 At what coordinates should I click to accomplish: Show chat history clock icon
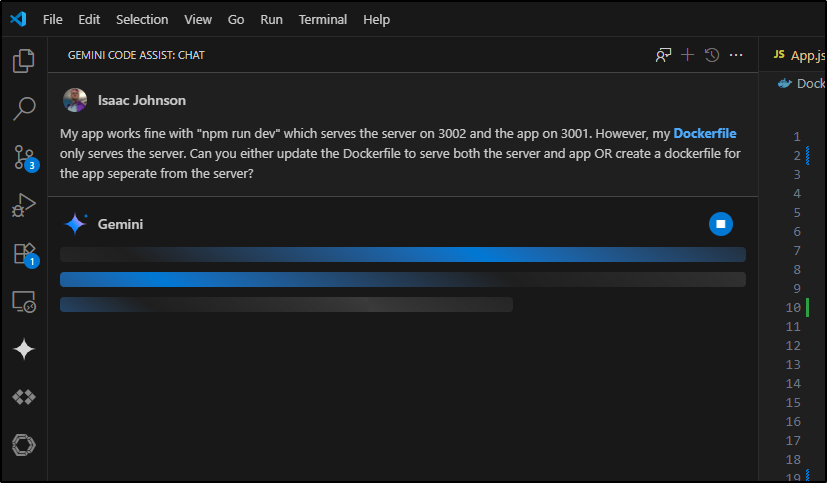pyautogui.click(x=711, y=55)
